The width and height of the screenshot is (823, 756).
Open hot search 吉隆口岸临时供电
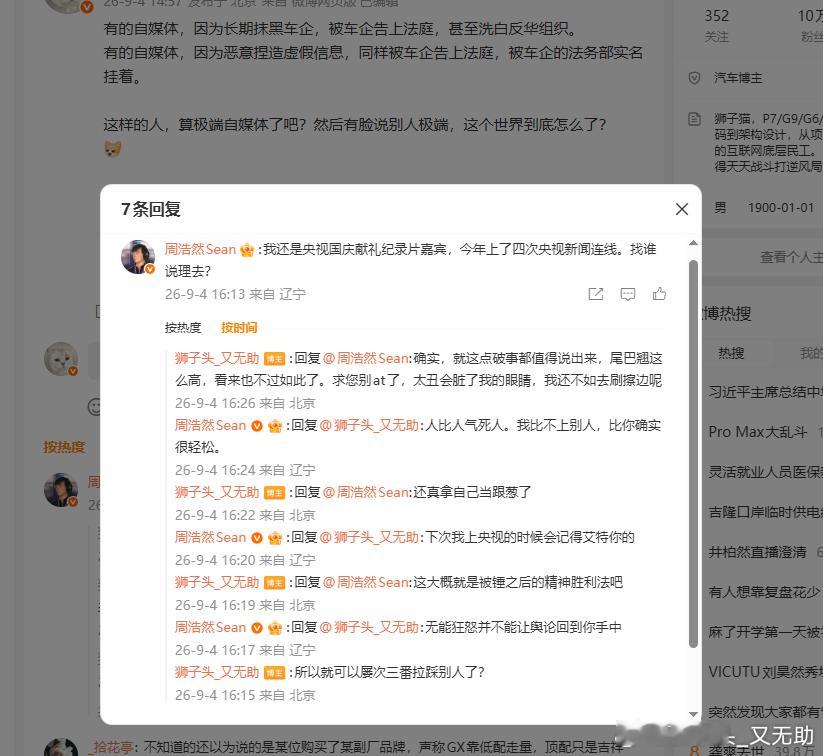[766, 512]
